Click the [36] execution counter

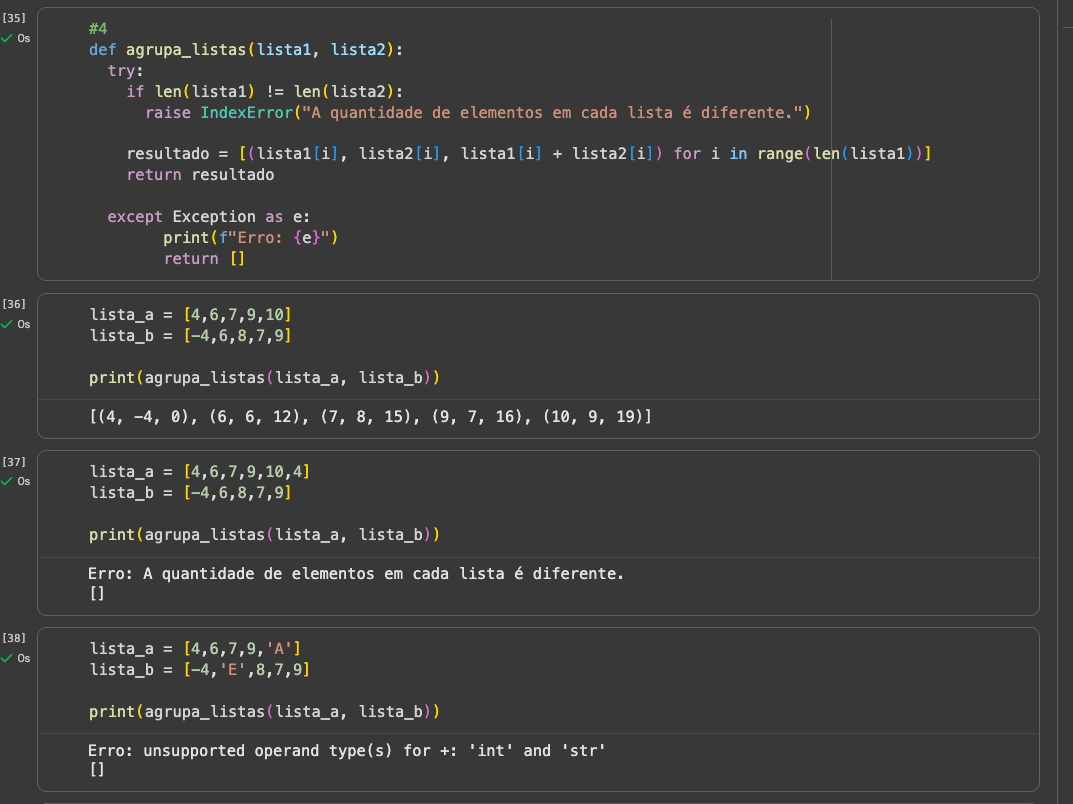point(14,303)
